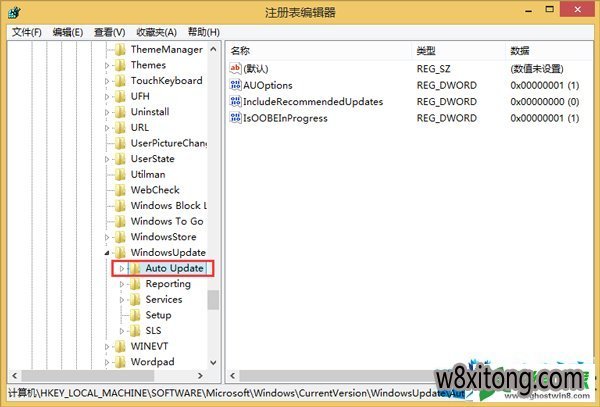This screenshot has height=407, width=600.
Task: Select the IncludeRecommendedUpdates value icon
Action: point(235,101)
